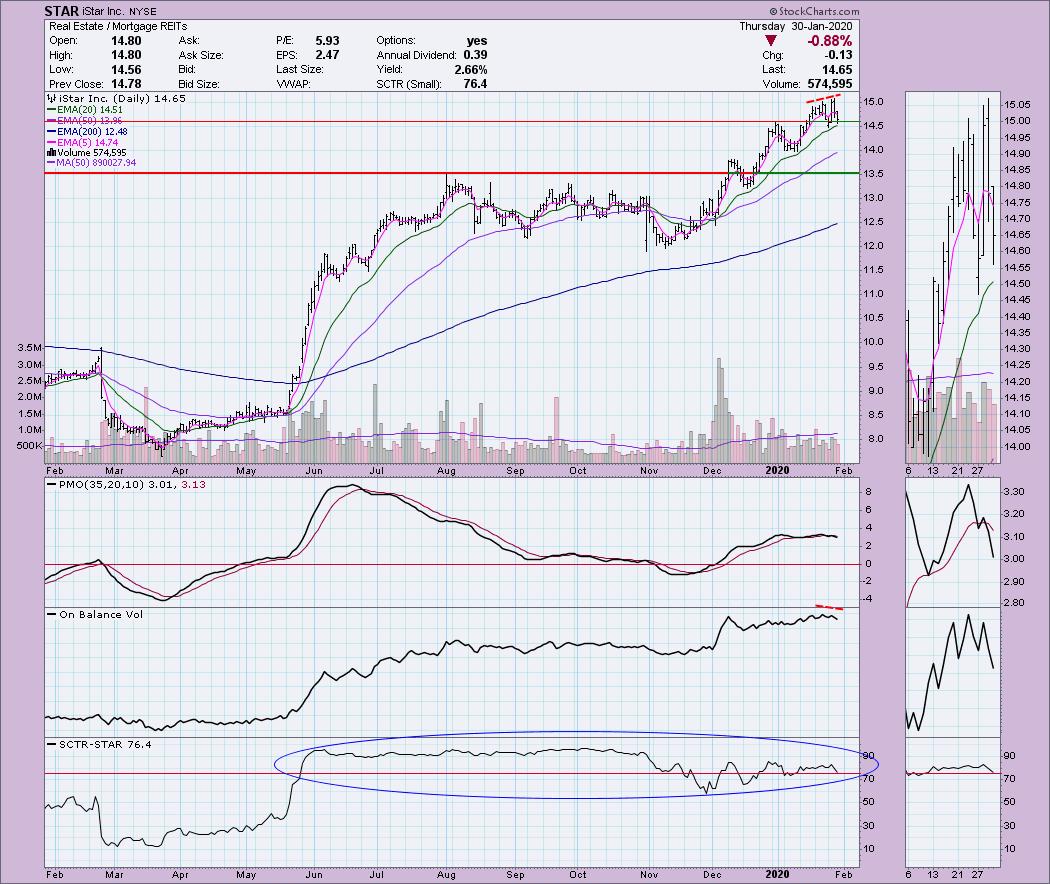1050x884 pixels.
Task: Click the Yield value 2.66%
Action: (471, 70)
